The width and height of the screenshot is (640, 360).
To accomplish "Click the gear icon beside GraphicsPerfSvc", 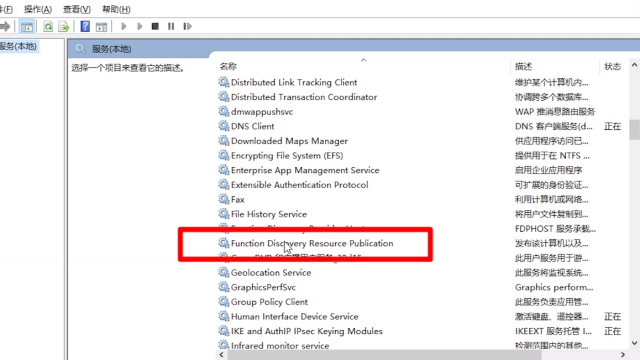I will coord(224,287).
